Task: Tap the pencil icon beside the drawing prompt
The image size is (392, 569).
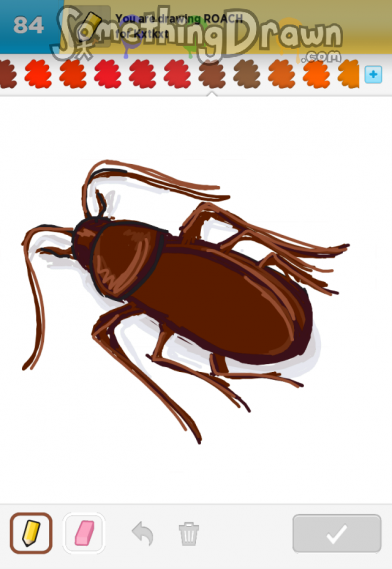Action: pyautogui.click(x=91, y=26)
